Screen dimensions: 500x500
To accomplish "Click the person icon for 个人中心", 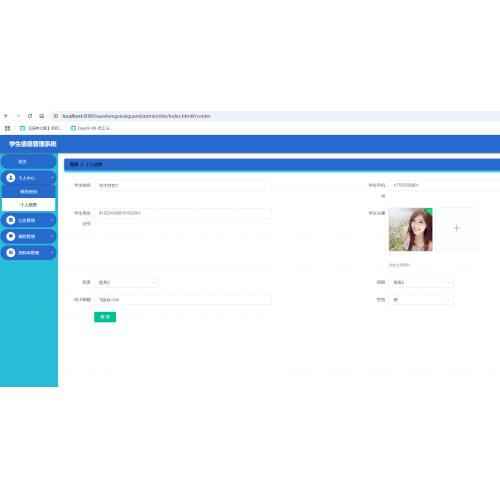I will (11, 178).
